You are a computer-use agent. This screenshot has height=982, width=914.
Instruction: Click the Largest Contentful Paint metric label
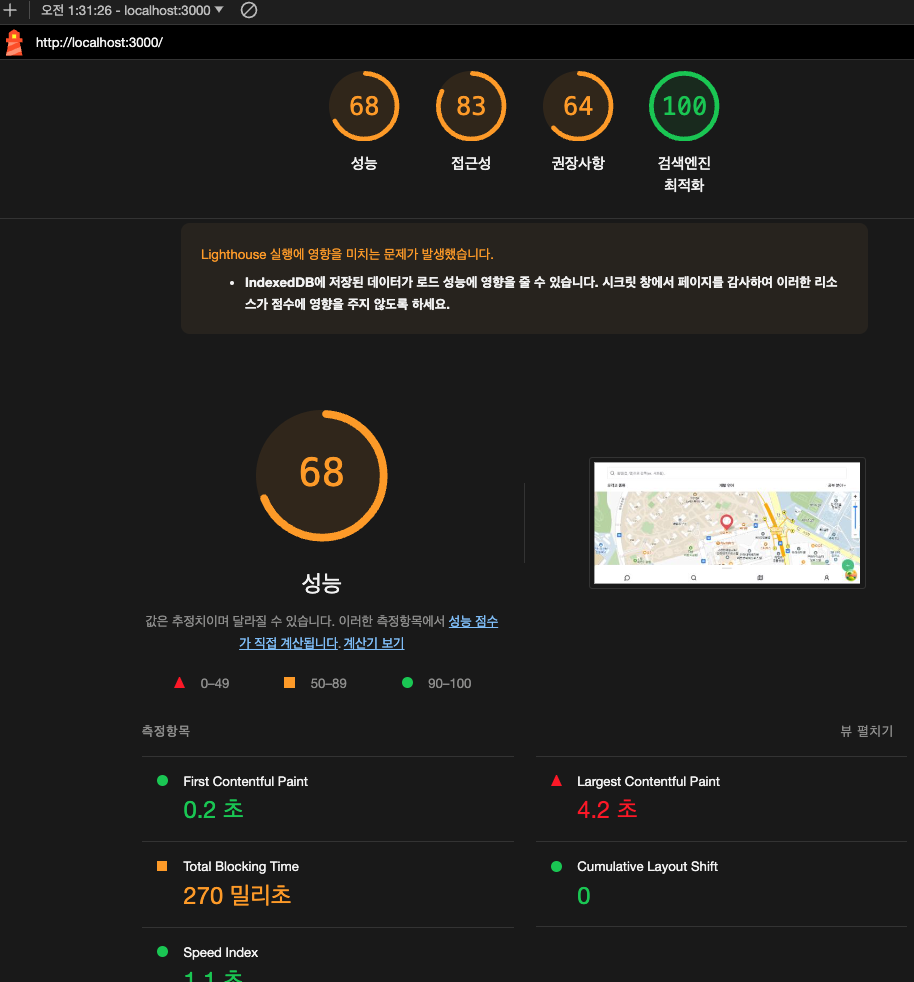[x=648, y=781]
